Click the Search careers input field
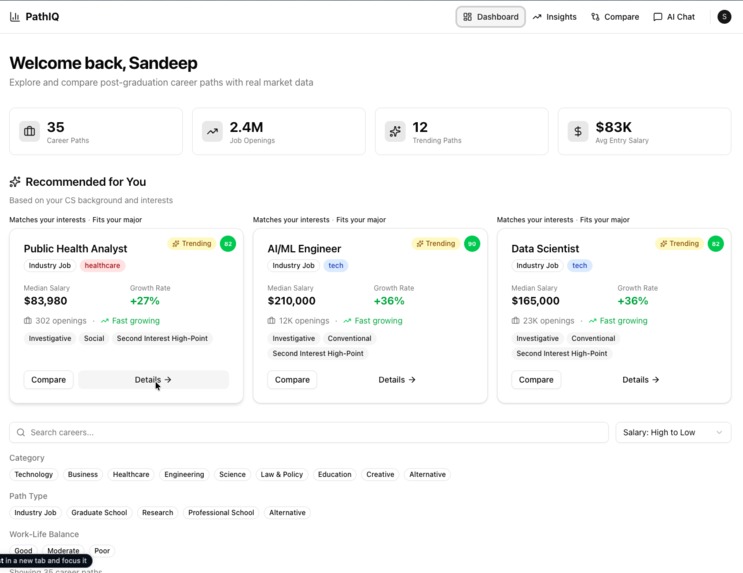This screenshot has width=743, height=573. pos(308,432)
